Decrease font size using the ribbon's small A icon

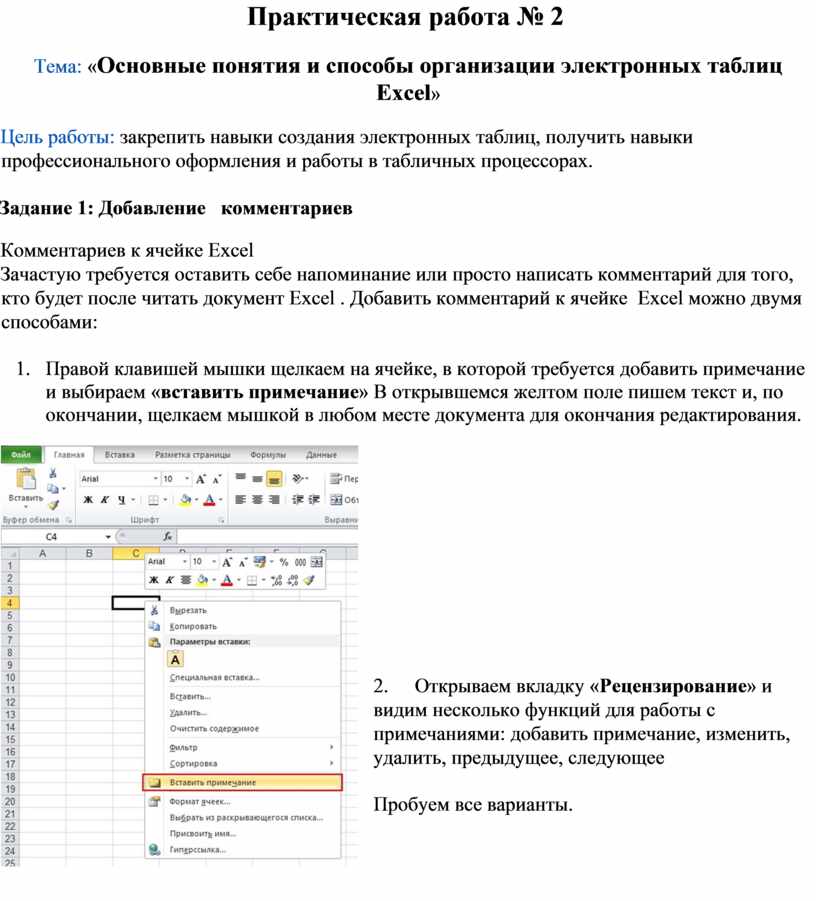(217, 479)
